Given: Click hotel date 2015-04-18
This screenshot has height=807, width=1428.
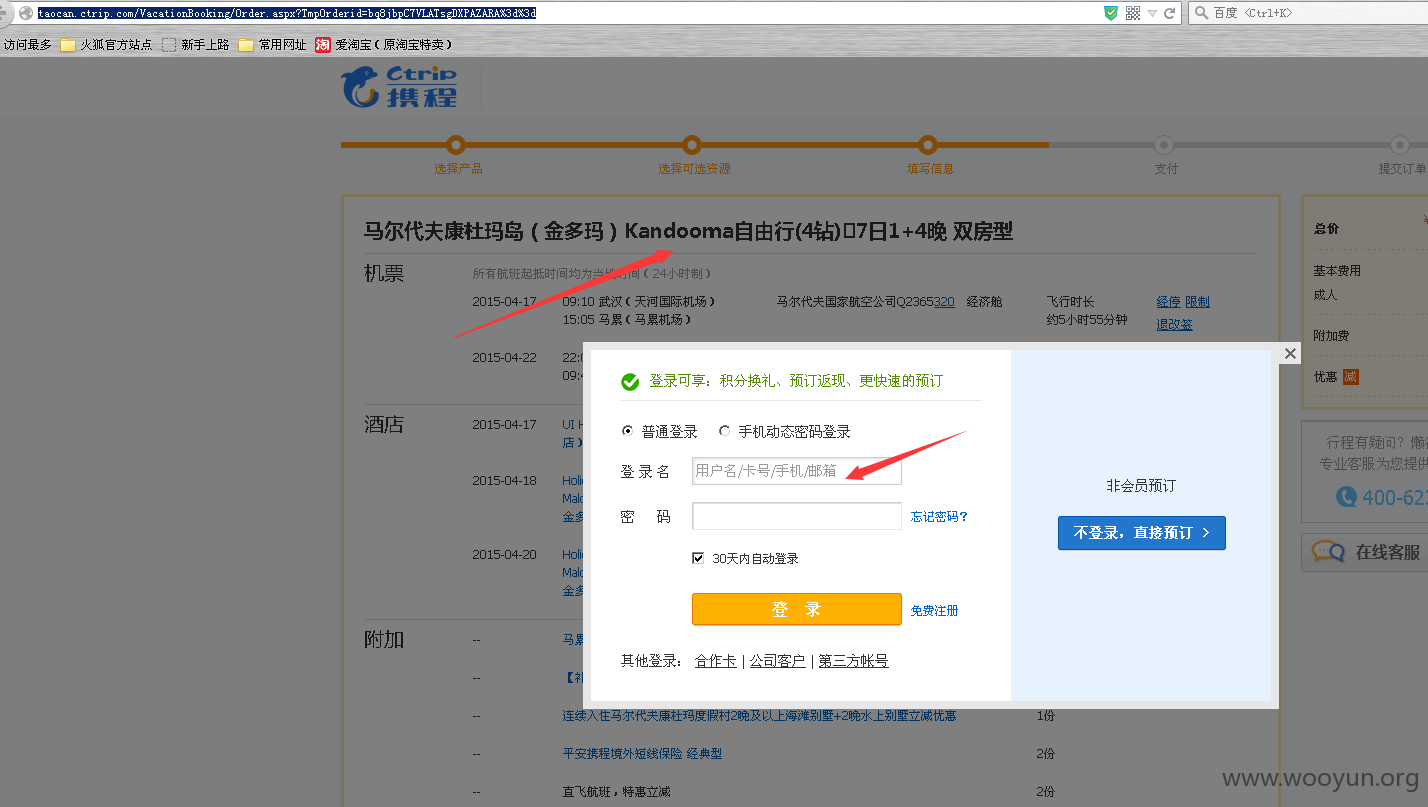Looking at the screenshot, I should [x=504, y=480].
